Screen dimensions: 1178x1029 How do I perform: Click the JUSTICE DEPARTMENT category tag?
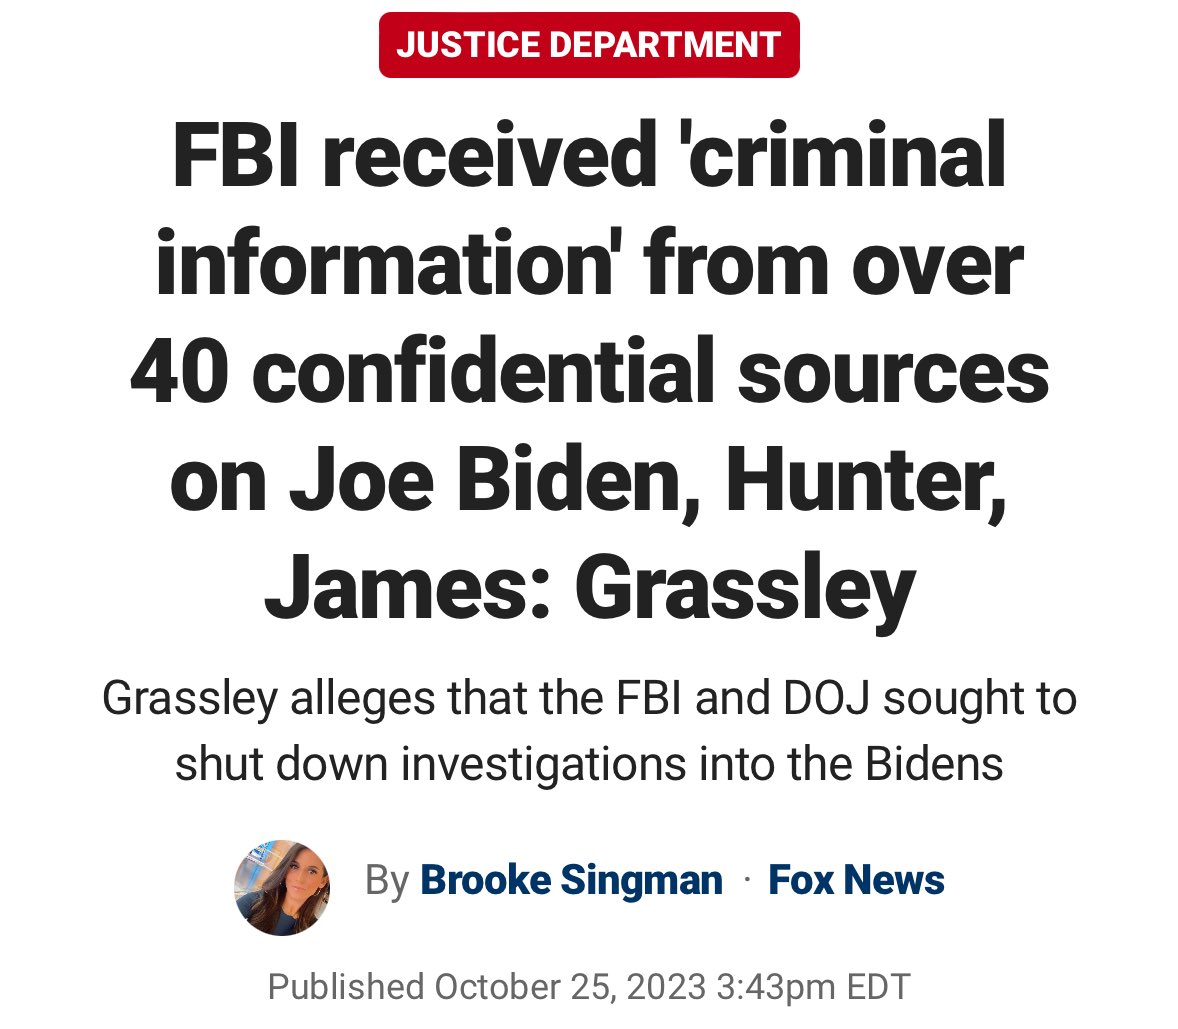tap(589, 45)
